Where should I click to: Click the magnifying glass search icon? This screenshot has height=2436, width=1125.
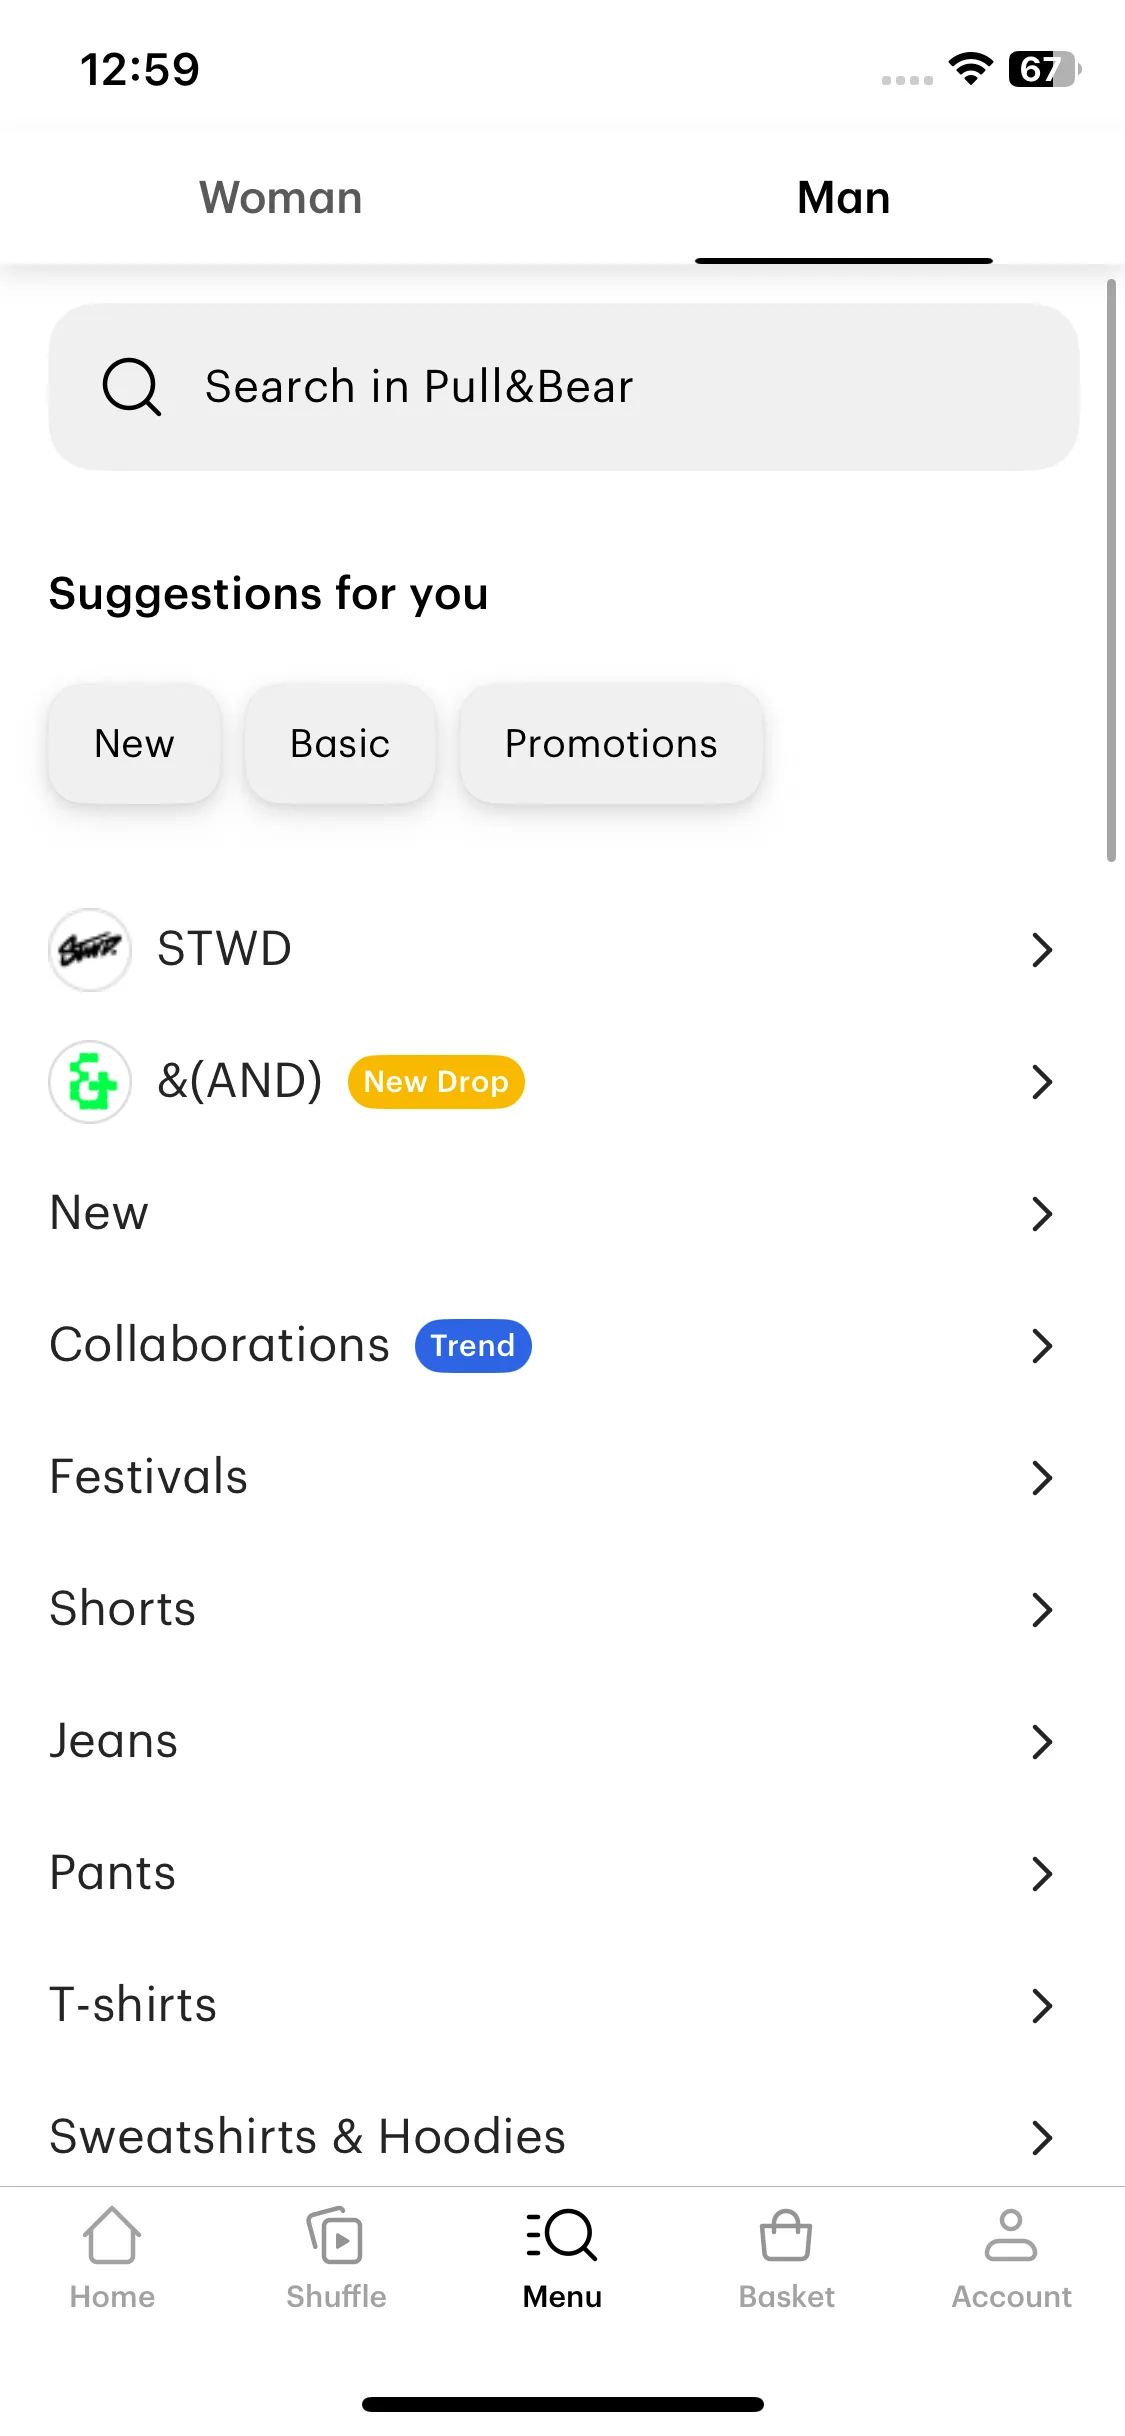tap(132, 387)
